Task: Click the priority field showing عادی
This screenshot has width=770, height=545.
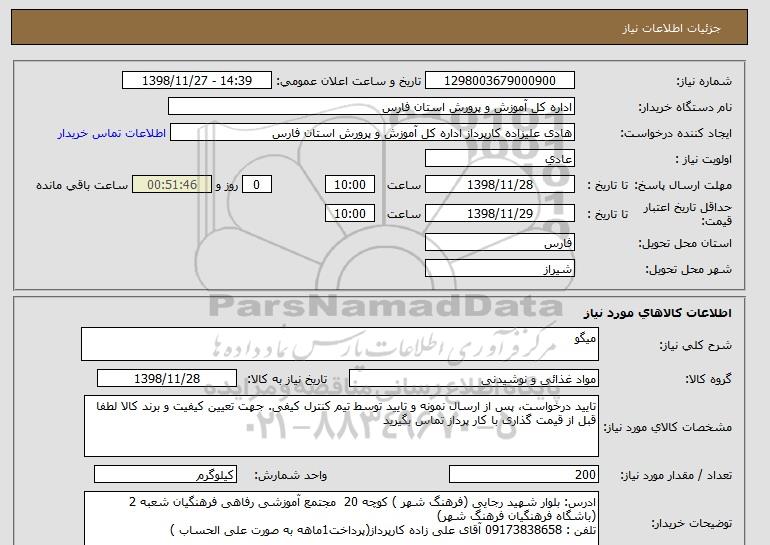Action: 499,159
